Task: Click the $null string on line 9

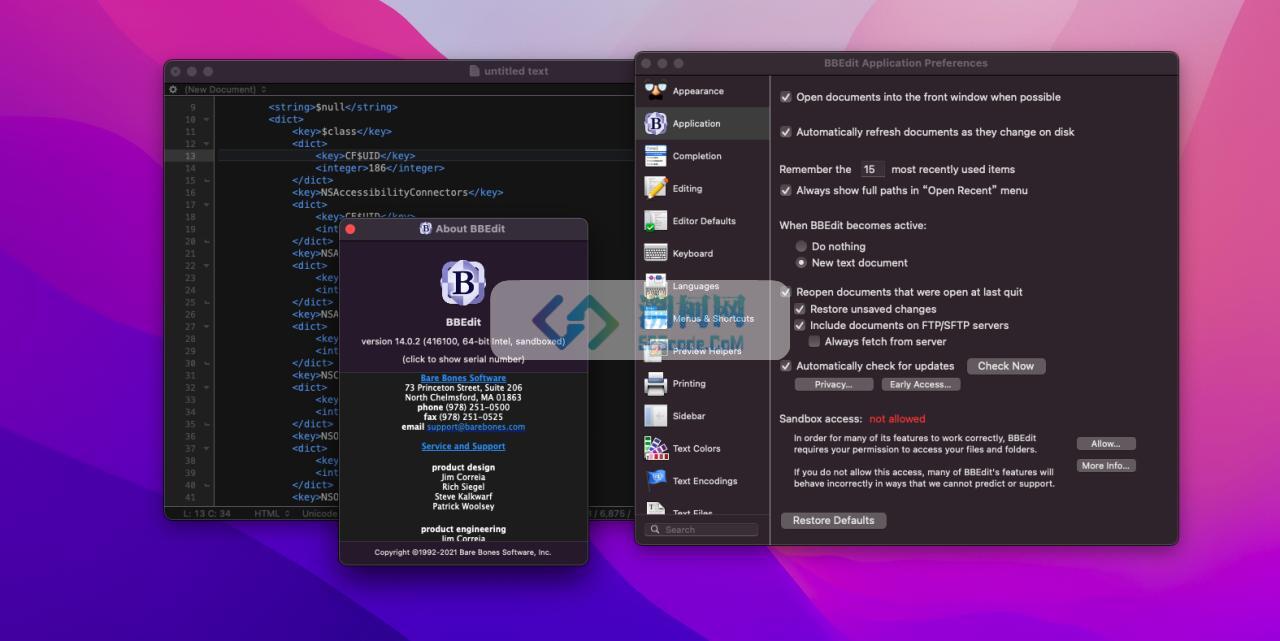Action: 333,108
